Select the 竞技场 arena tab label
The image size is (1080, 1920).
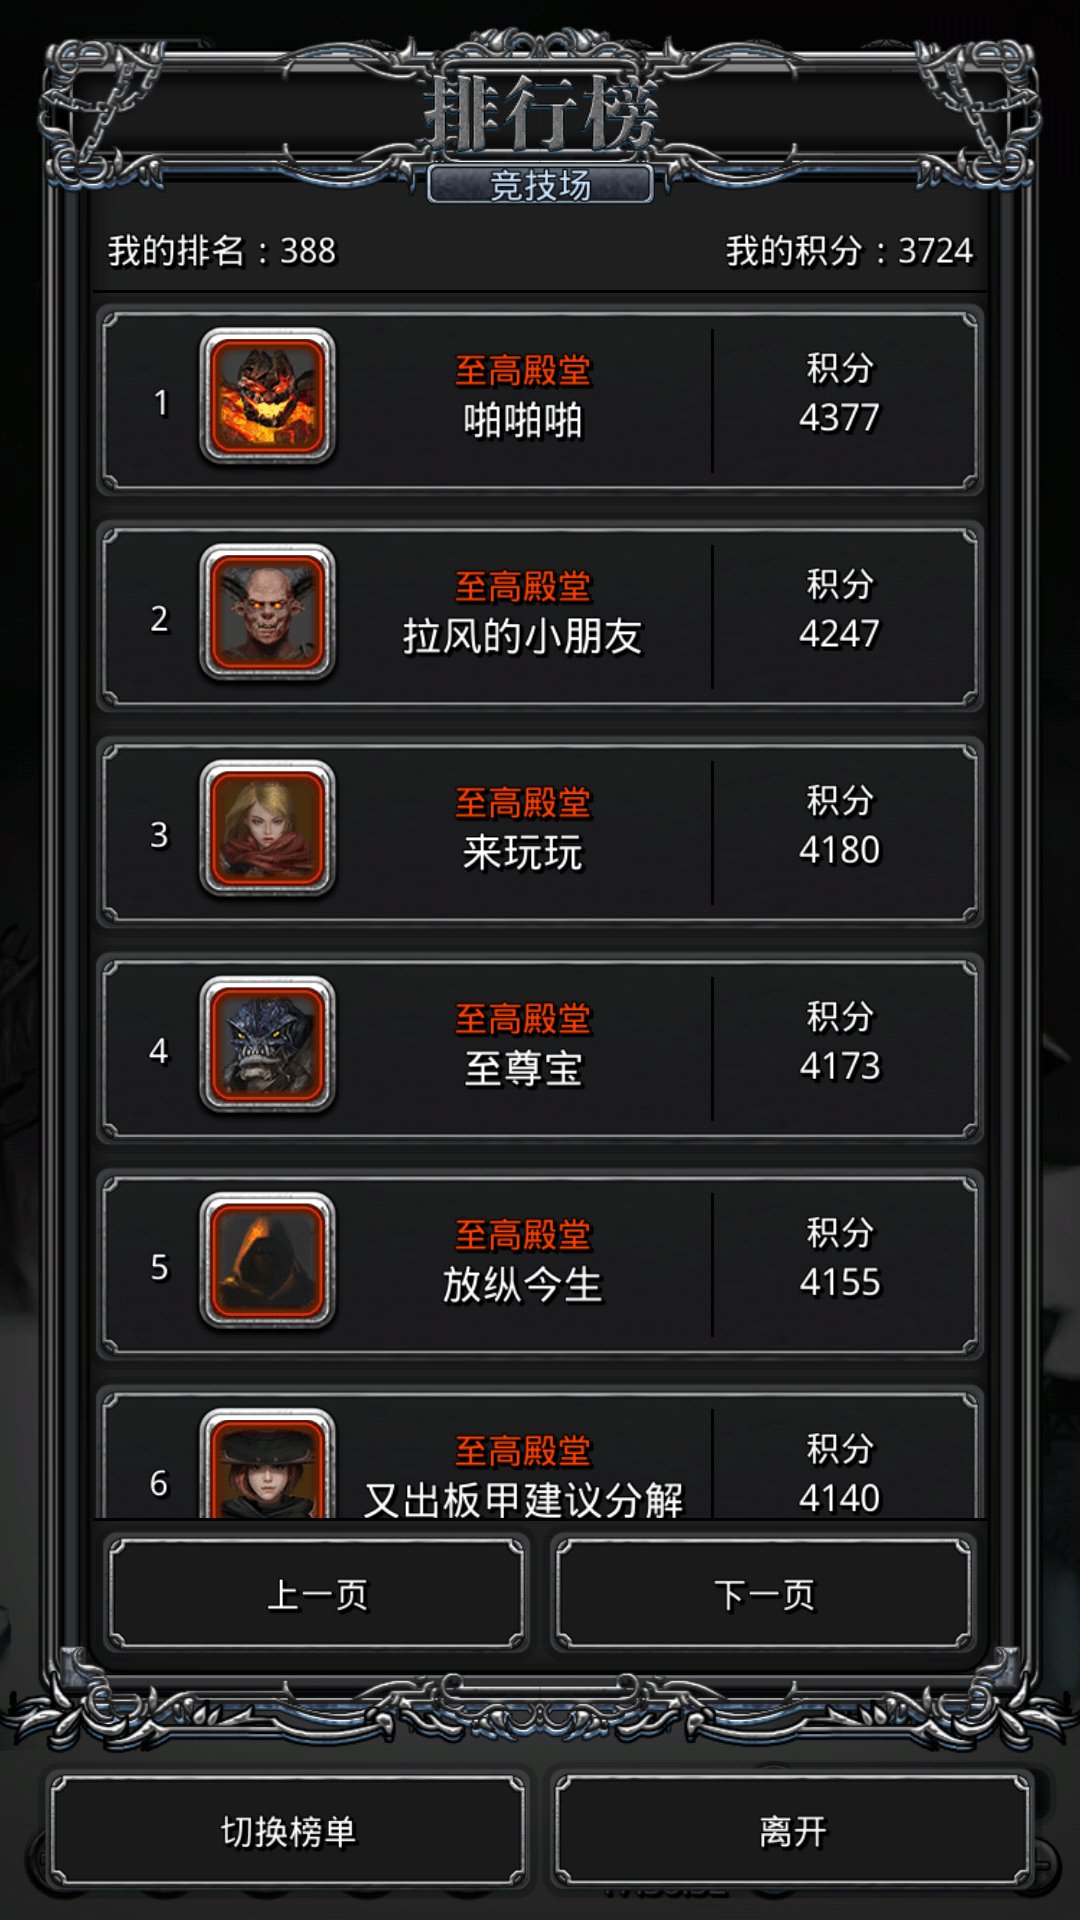click(x=540, y=185)
